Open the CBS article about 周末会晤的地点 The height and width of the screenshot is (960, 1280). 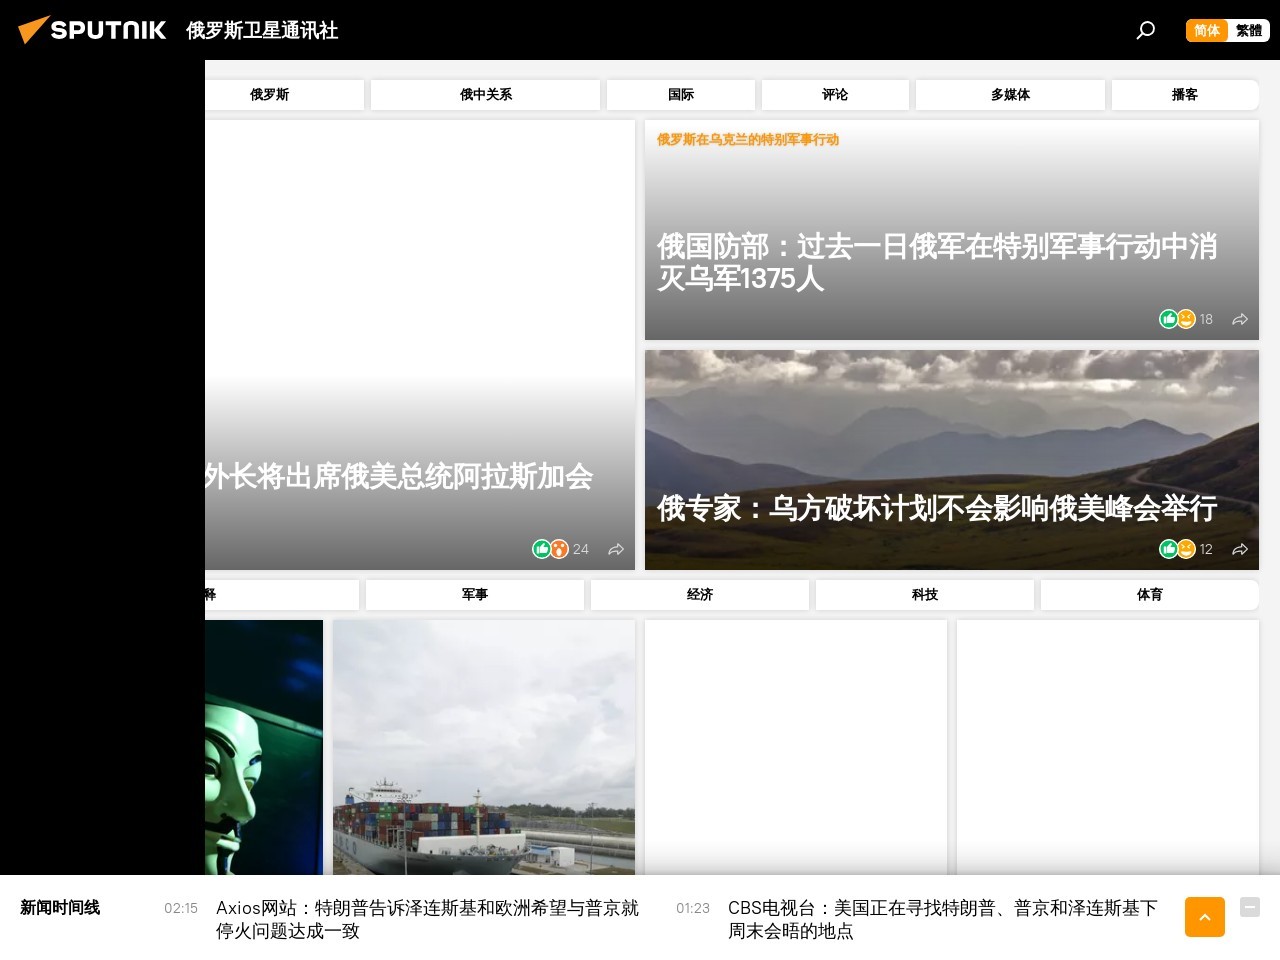943,919
